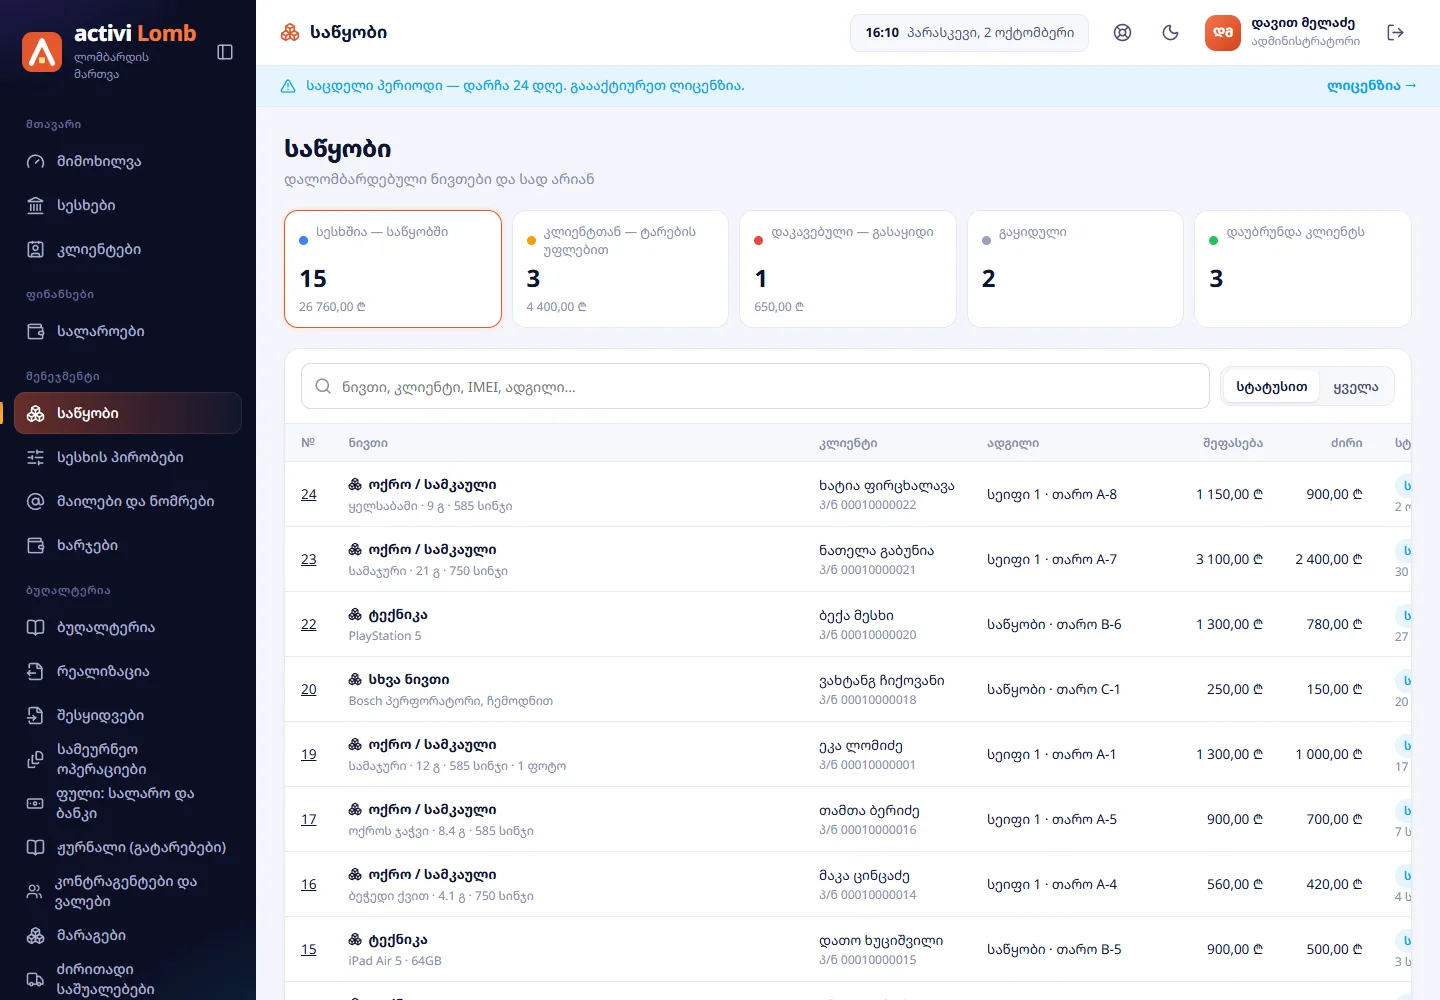
Task: Click the ძირითადი საშუალებები truck icon
Action: (35, 979)
